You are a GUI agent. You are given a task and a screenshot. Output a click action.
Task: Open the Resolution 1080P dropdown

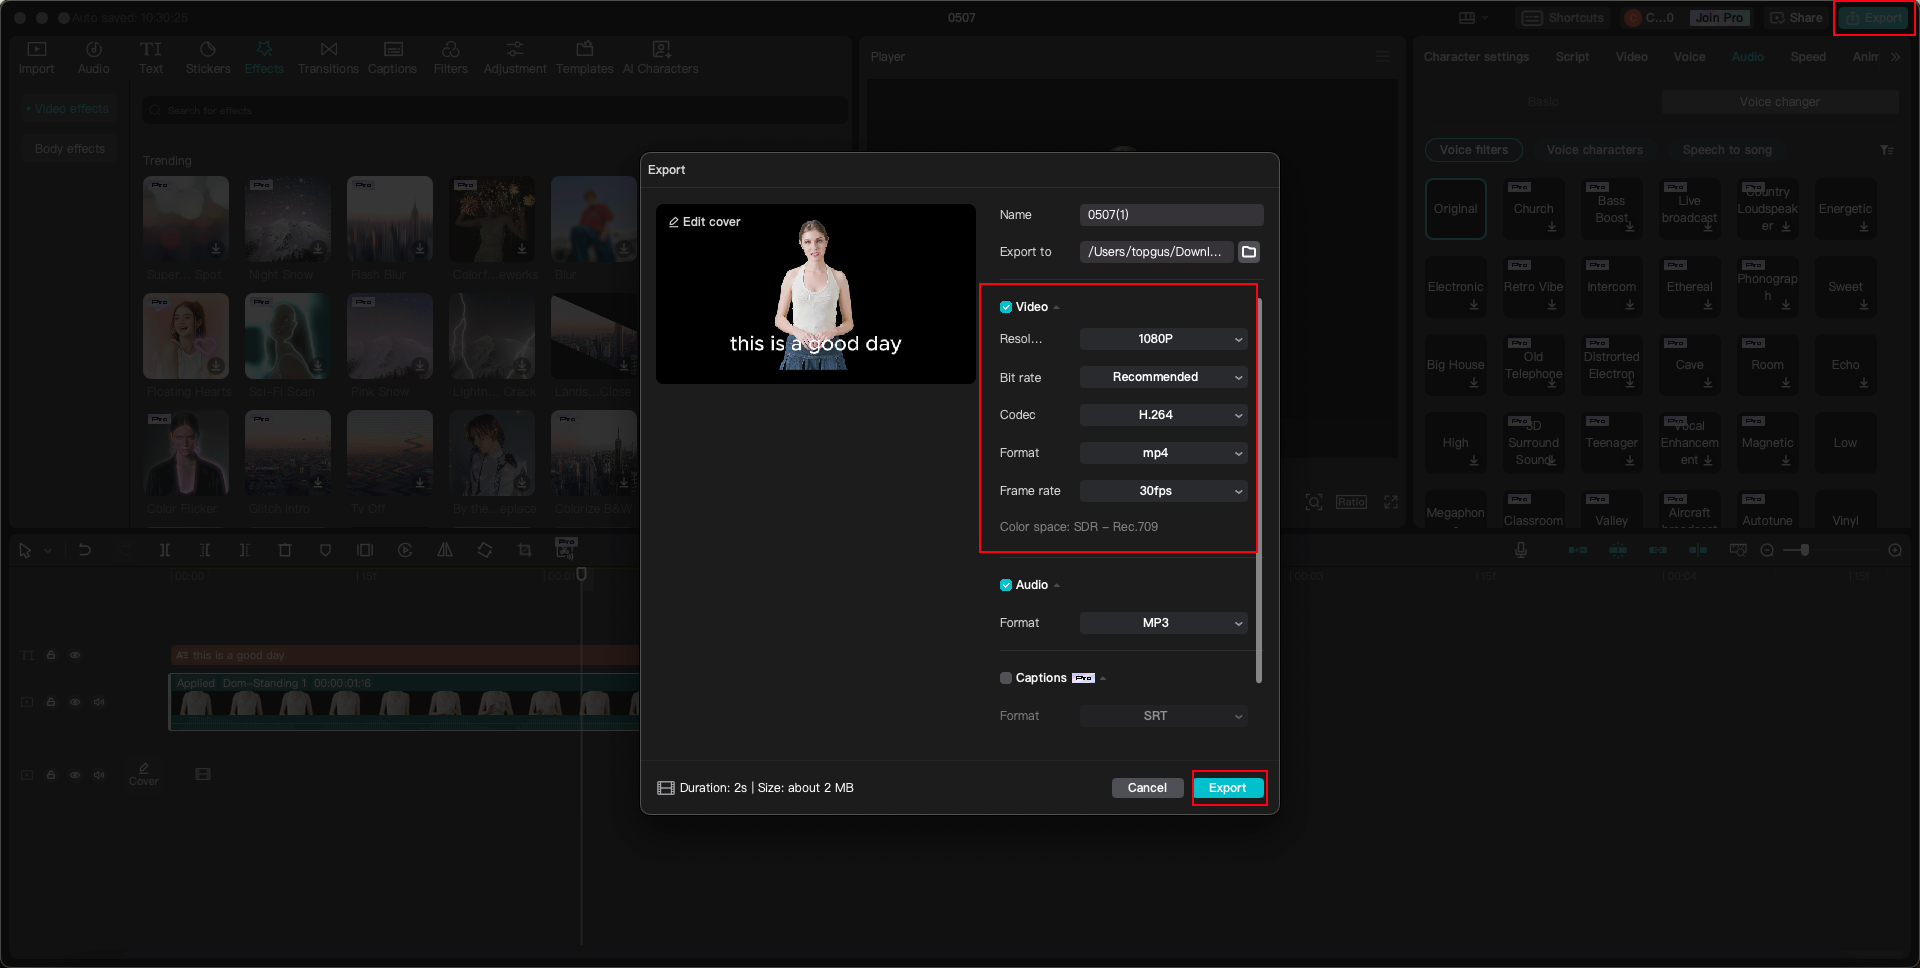(x=1164, y=339)
